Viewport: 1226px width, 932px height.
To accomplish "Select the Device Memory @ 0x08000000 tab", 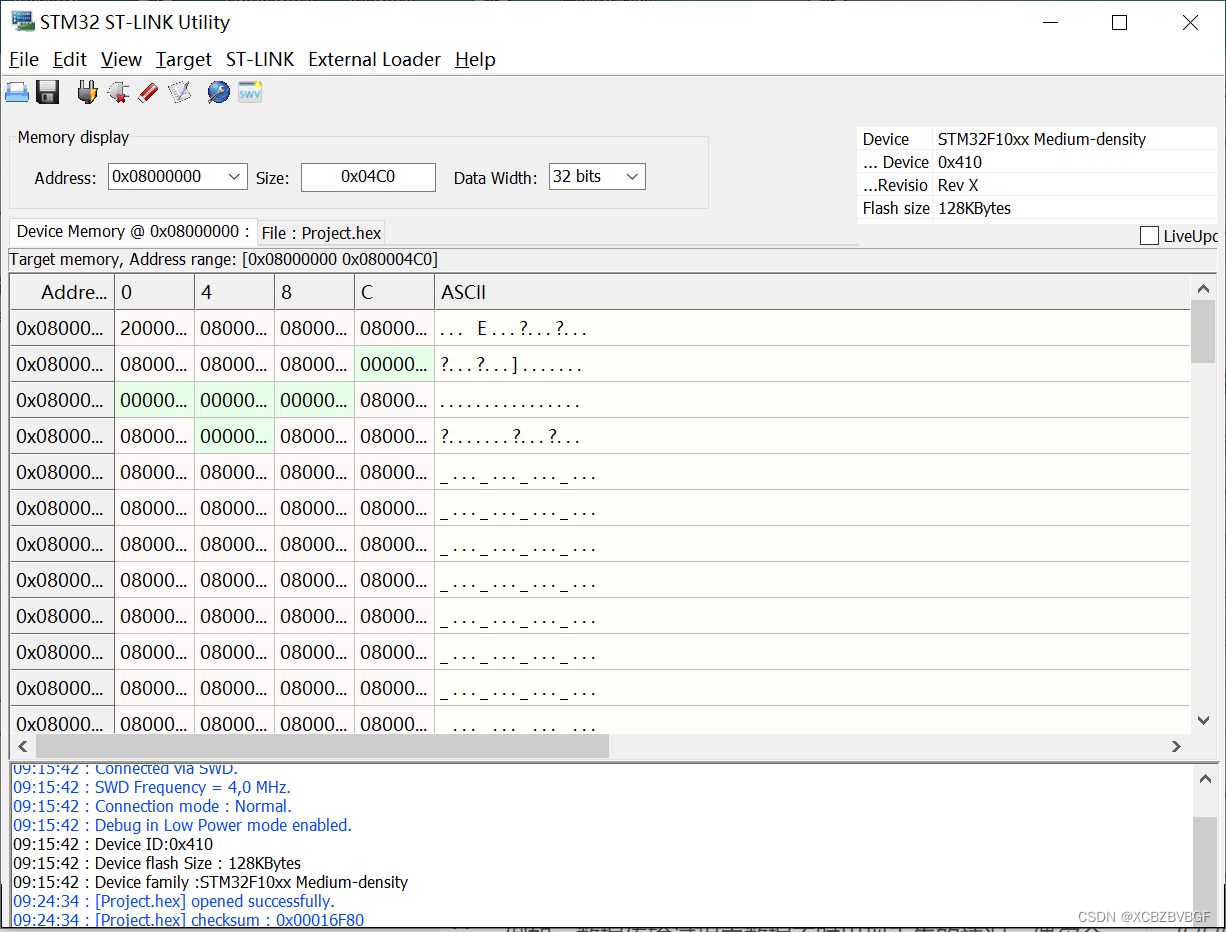I will (x=130, y=231).
